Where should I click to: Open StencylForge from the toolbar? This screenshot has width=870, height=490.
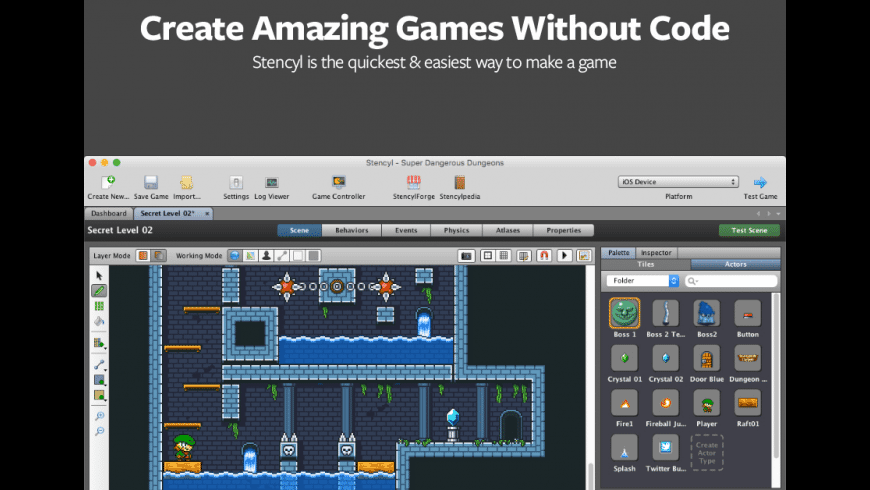(x=412, y=182)
